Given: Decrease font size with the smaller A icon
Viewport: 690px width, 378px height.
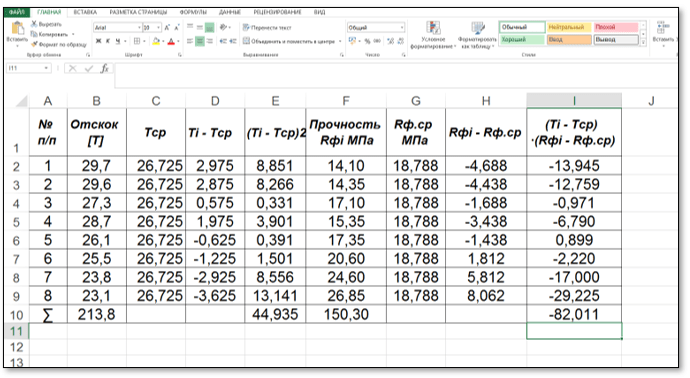Looking at the screenshot, I should pos(176,28).
